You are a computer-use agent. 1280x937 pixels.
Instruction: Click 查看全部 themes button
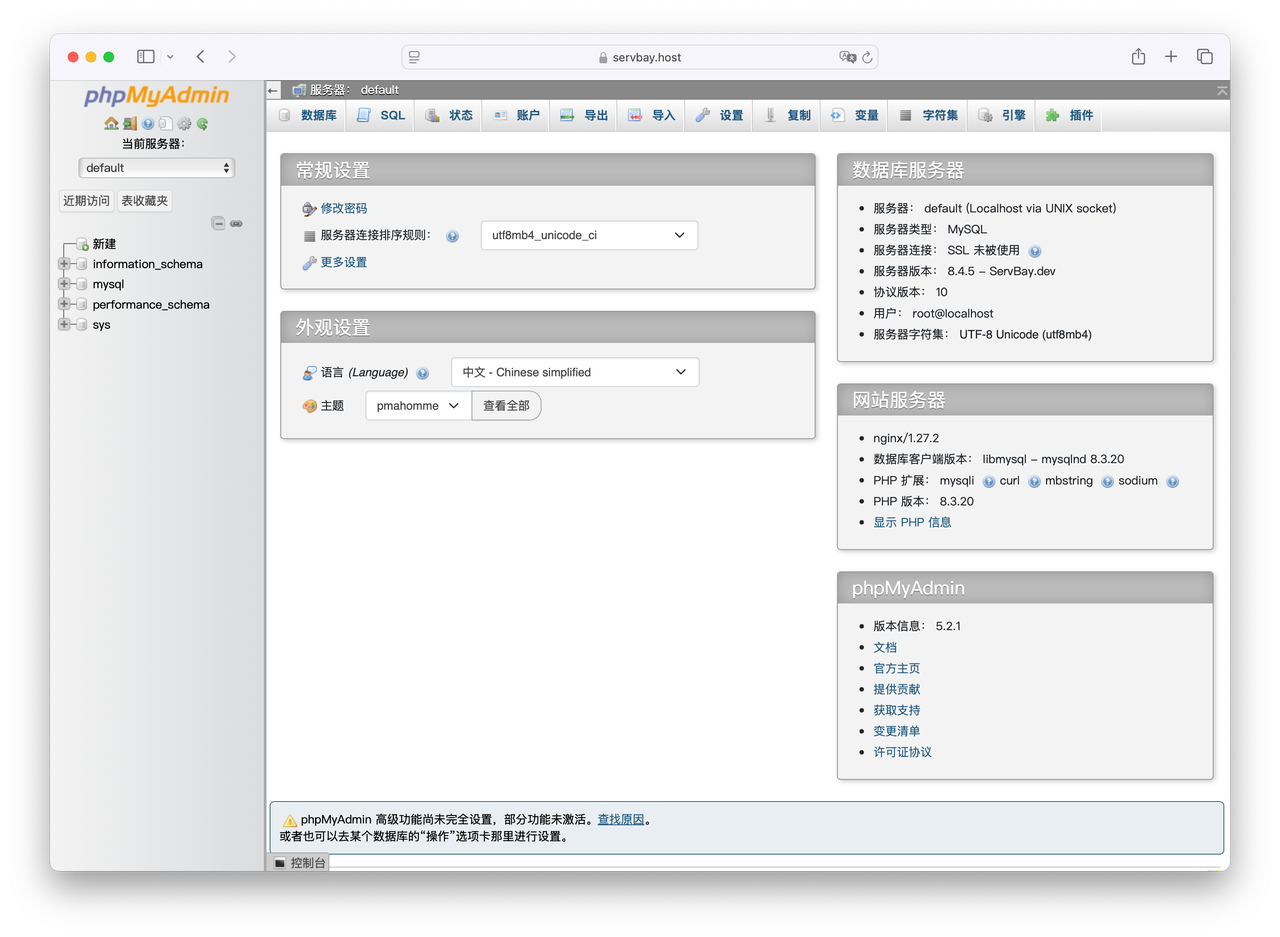(x=506, y=406)
